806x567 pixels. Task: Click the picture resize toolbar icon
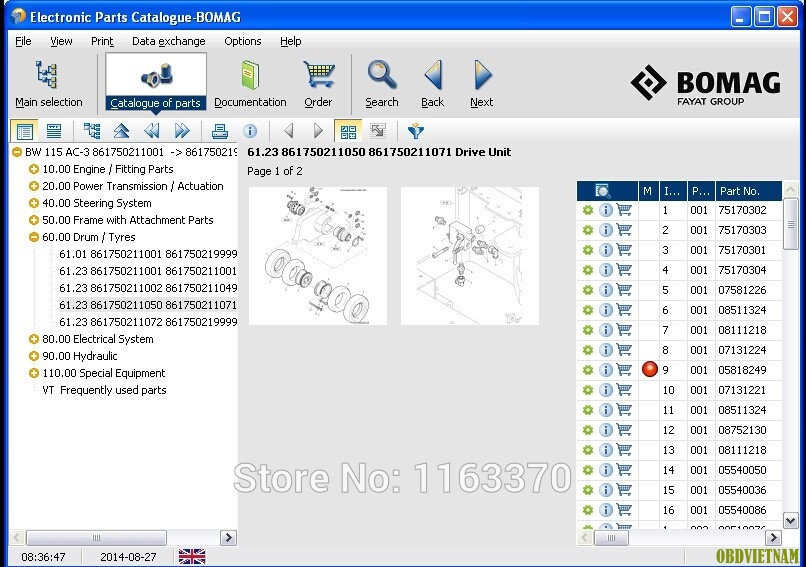coord(378,131)
